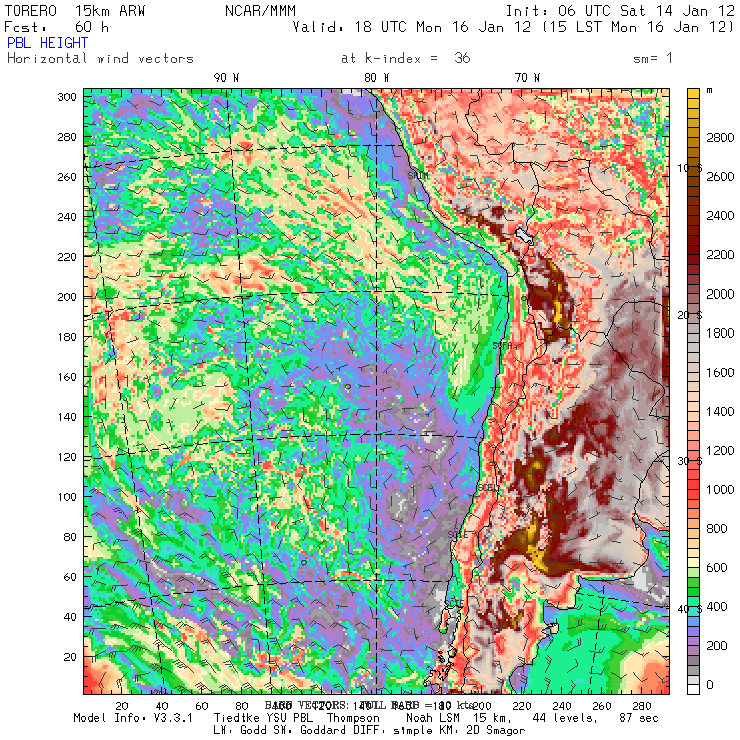
Task: Click the Thompson microphysics label
Action: point(353,718)
